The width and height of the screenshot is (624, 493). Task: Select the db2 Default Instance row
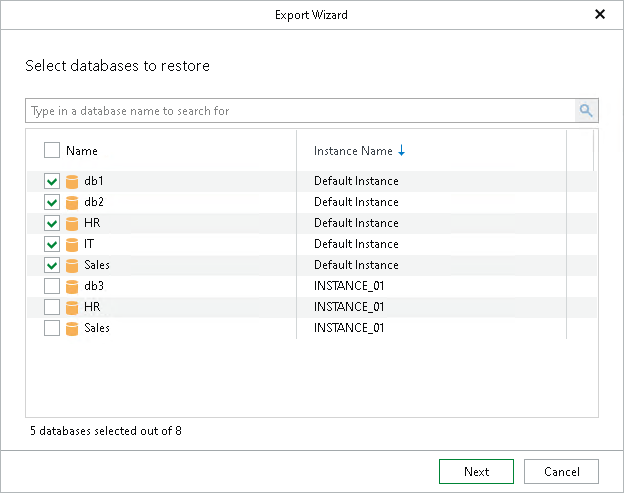click(356, 202)
